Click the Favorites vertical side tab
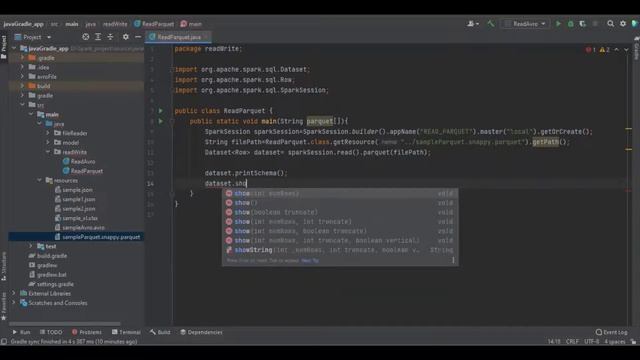This screenshot has height=360, width=640. [4, 306]
